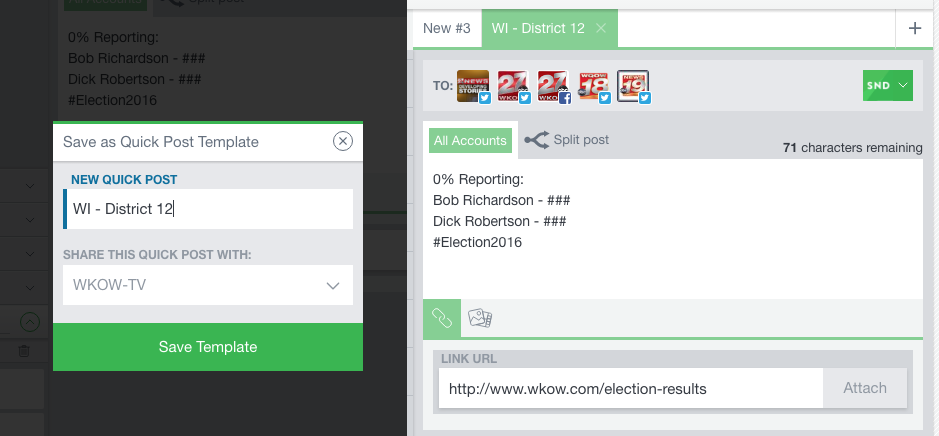
Task: Select the WQOW 18 Twitter account avatar
Action: pyautogui.click(x=594, y=86)
